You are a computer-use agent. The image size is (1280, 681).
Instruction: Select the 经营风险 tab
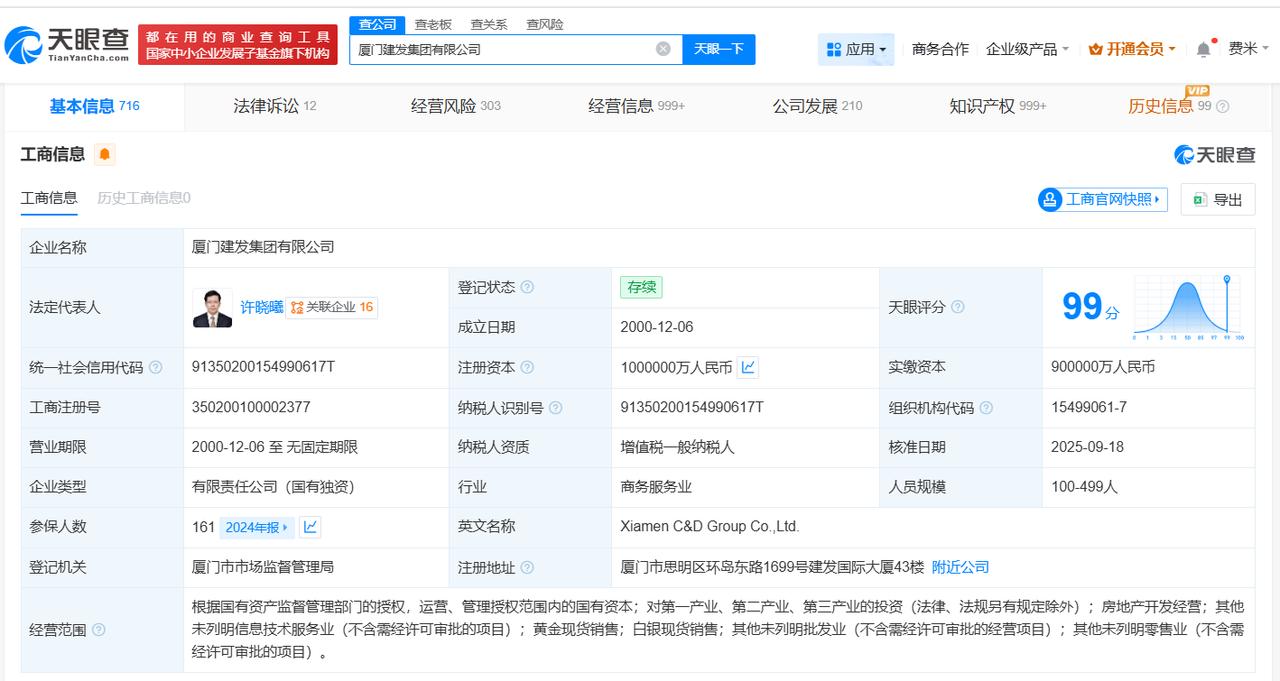pyautogui.click(x=456, y=106)
